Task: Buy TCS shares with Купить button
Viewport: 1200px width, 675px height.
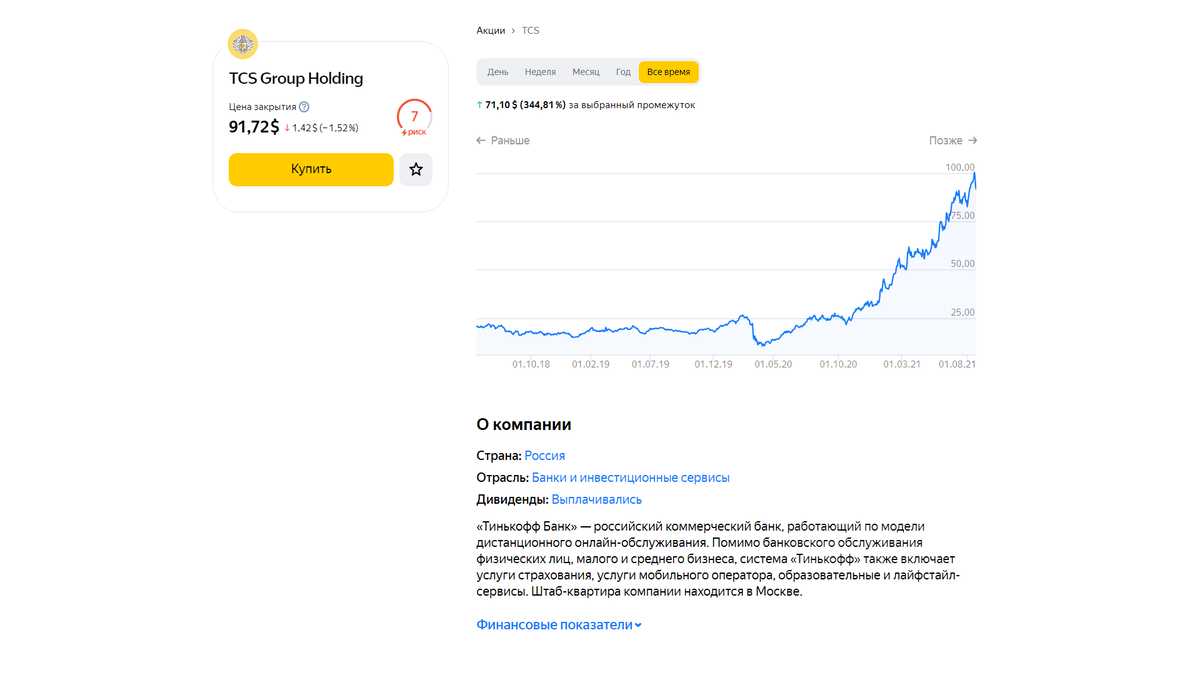Action: 311,169
